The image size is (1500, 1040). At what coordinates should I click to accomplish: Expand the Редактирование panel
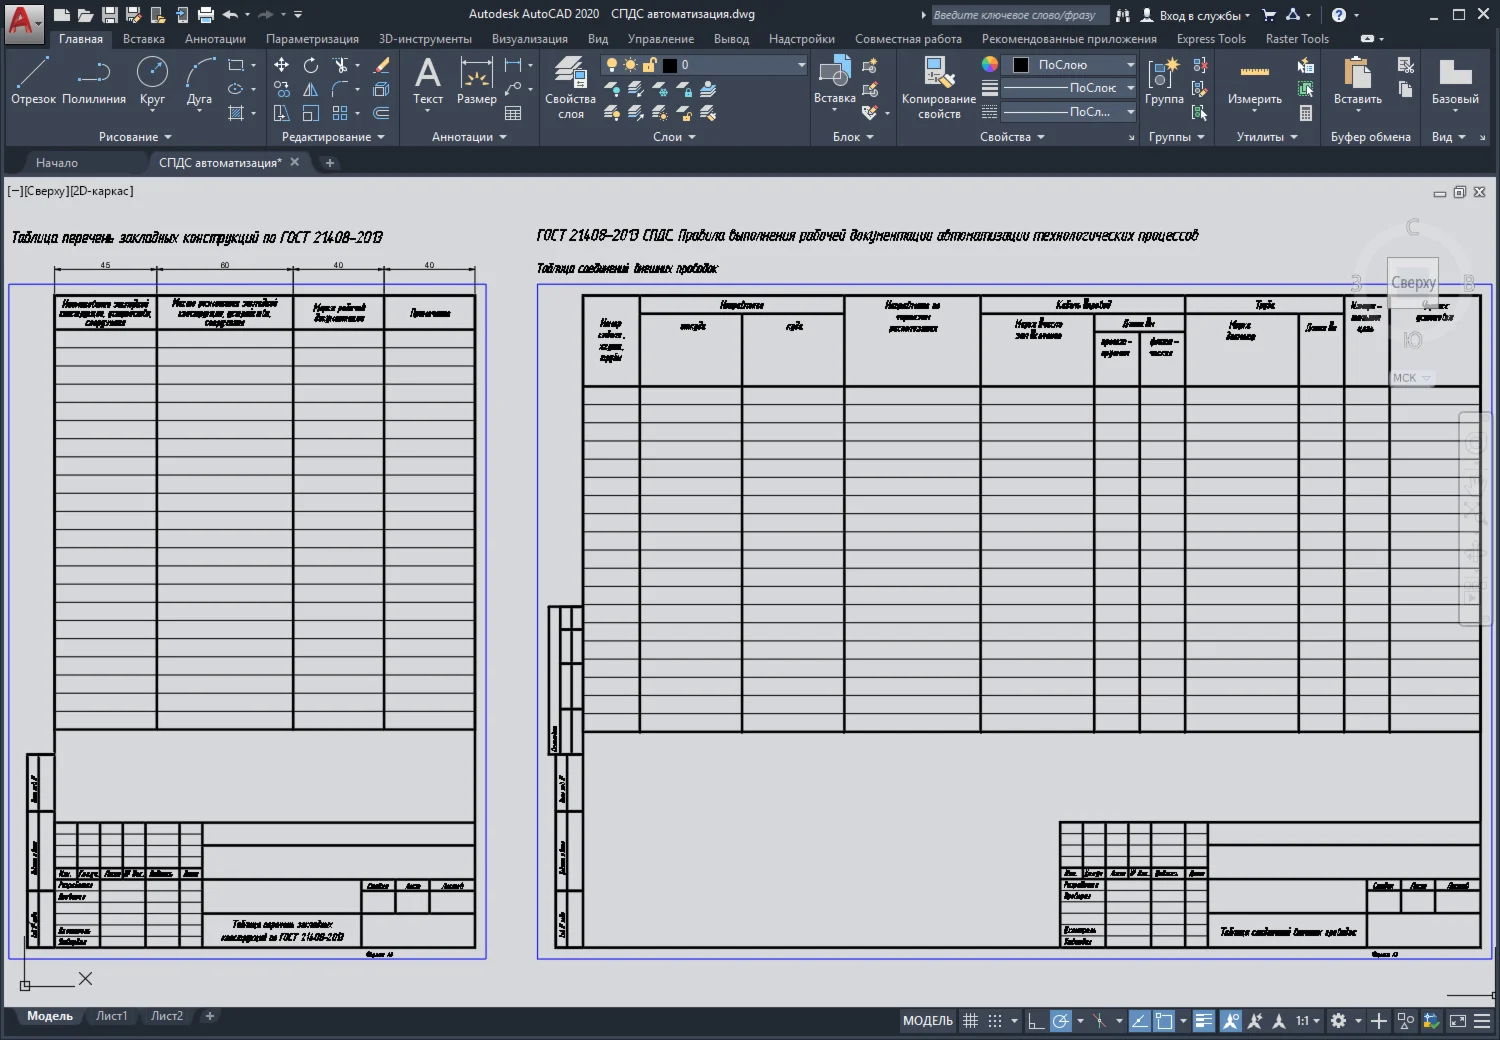pyautogui.click(x=333, y=137)
